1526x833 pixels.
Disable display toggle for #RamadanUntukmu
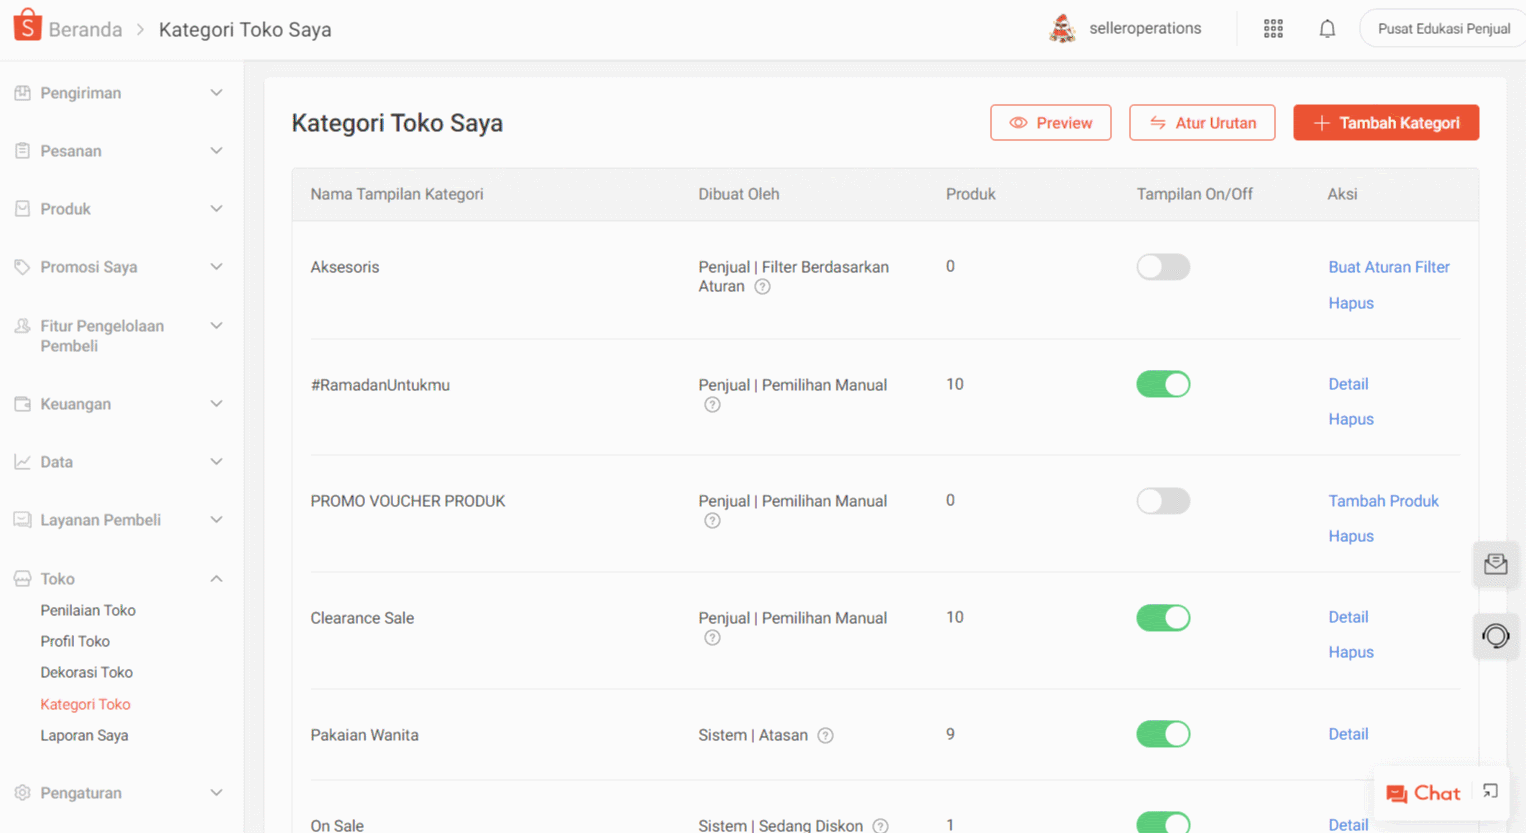coord(1163,384)
